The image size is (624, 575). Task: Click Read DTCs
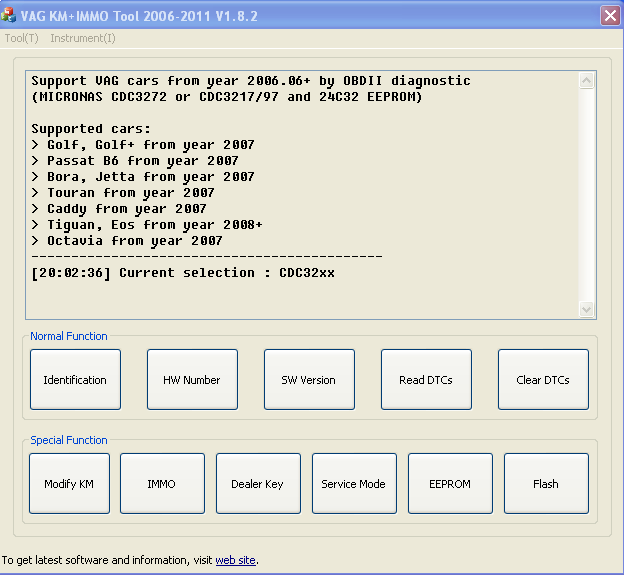pyautogui.click(x=426, y=380)
